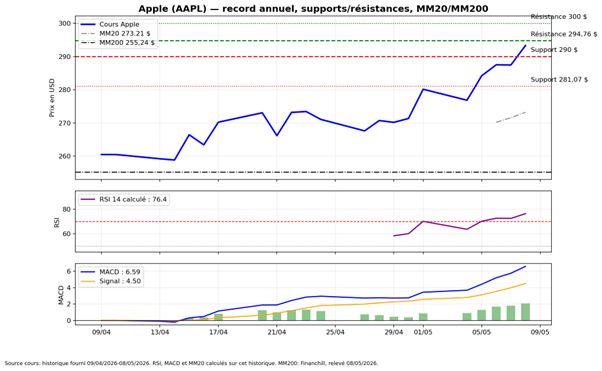
Task: Click the 29/04 date tick label
Action: click(x=394, y=332)
